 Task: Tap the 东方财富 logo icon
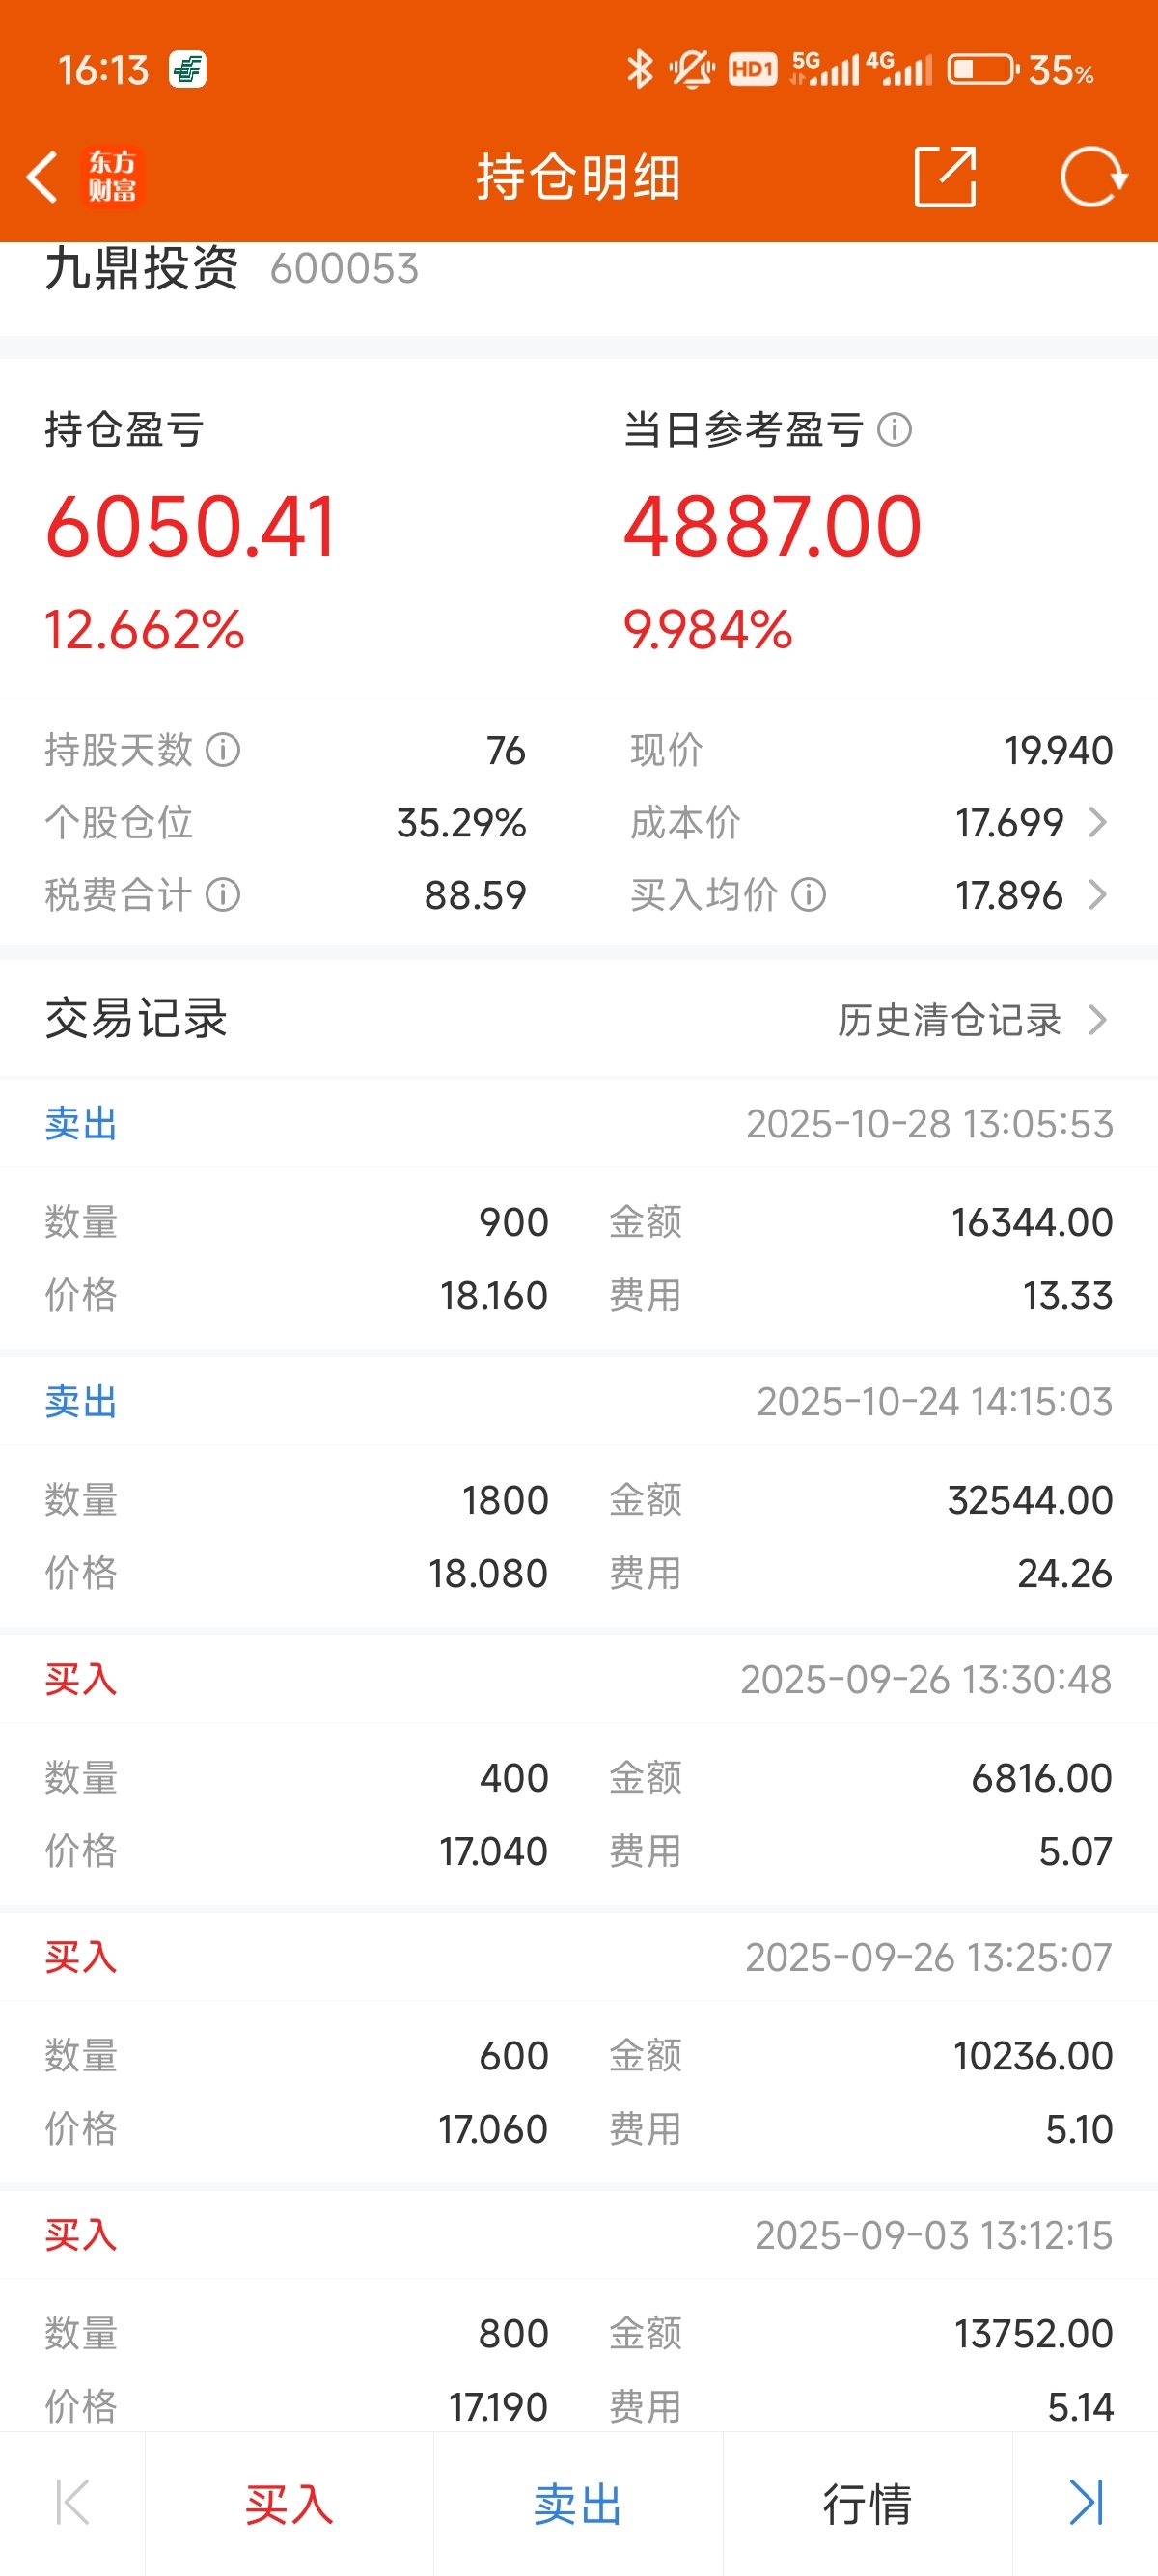click(113, 178)
